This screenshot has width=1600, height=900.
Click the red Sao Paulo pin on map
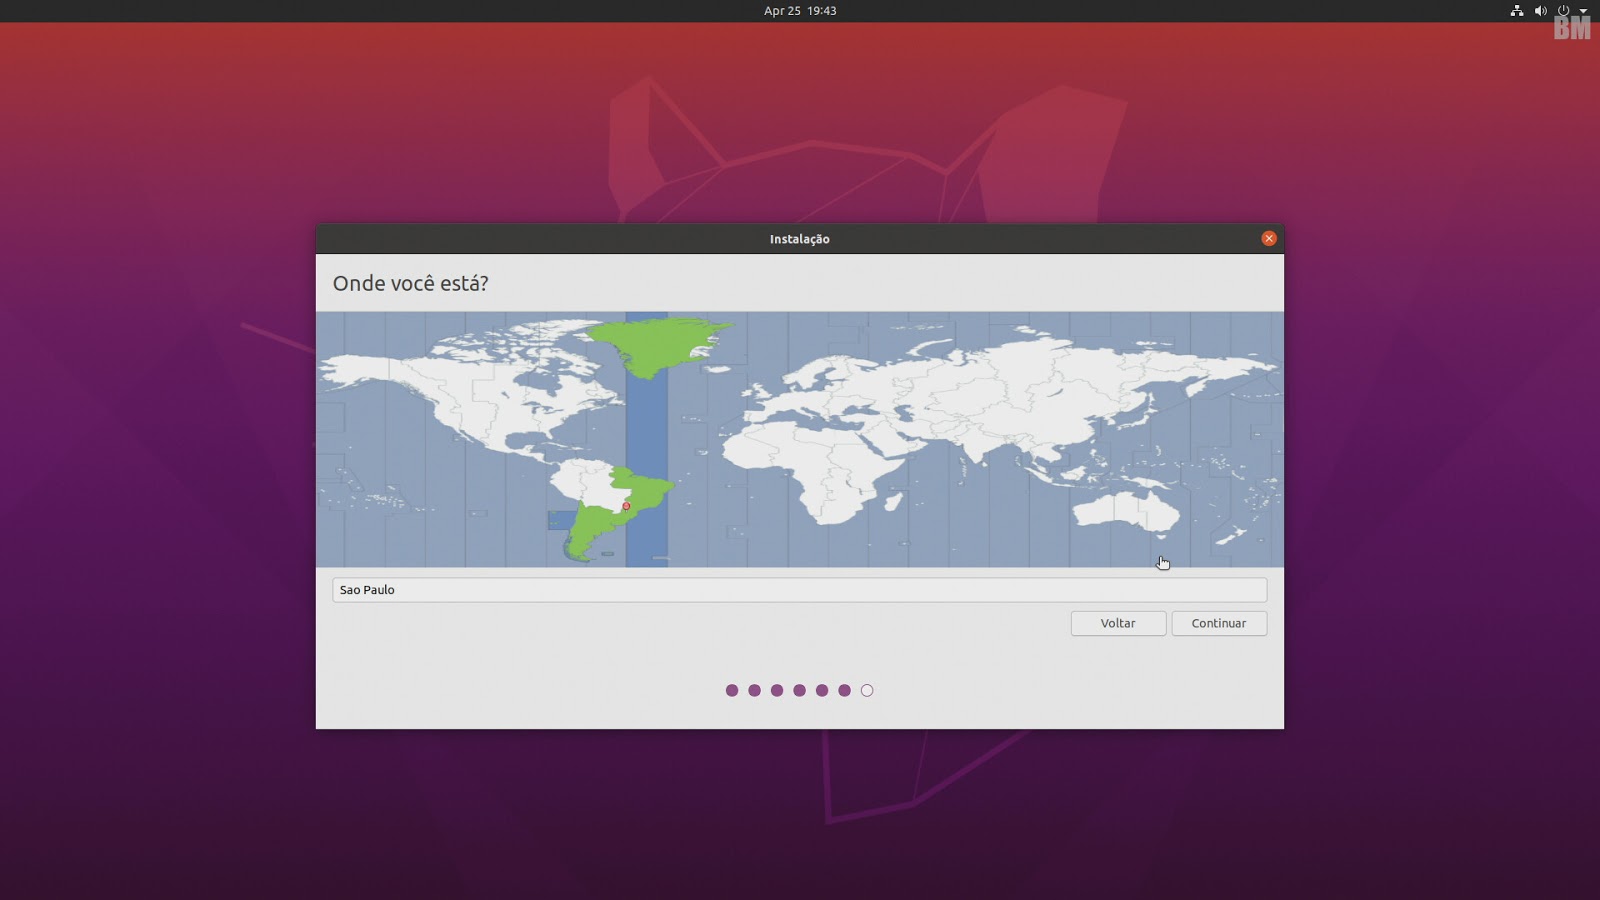[x=626, y=506]
